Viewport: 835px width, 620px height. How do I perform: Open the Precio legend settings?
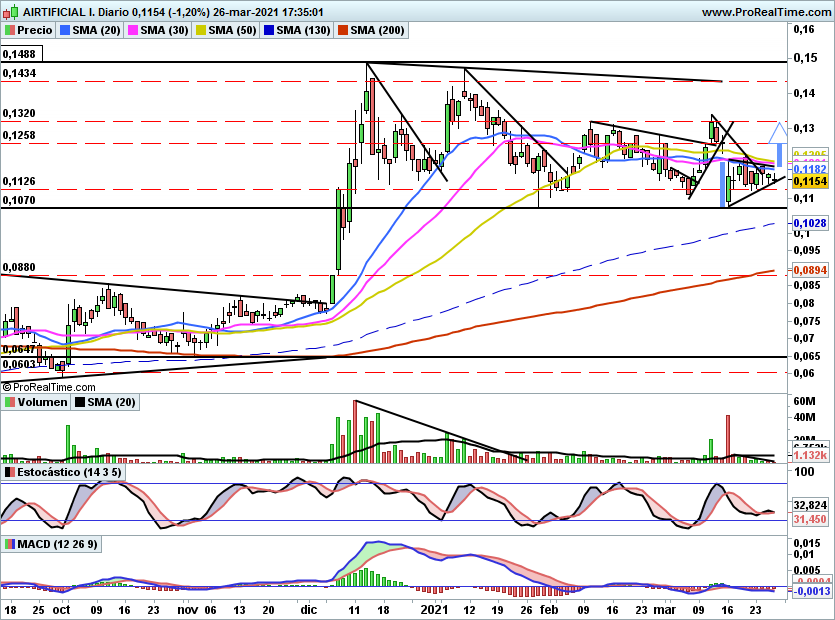click(34, 31)
